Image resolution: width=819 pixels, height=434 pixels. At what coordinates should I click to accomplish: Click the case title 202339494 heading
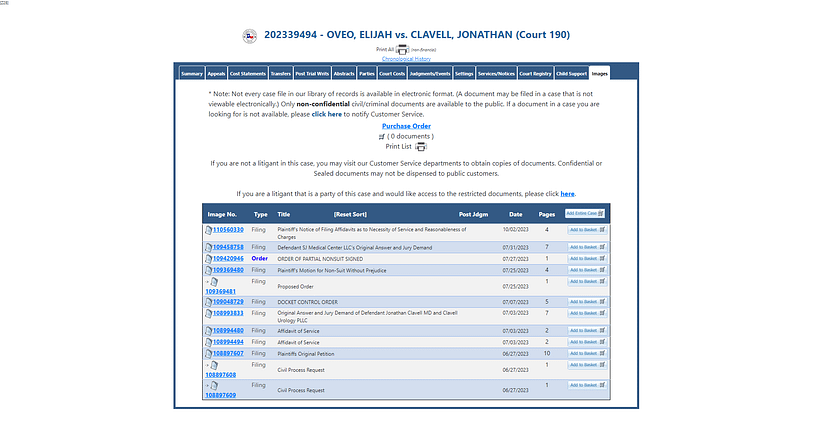[417, 35]
